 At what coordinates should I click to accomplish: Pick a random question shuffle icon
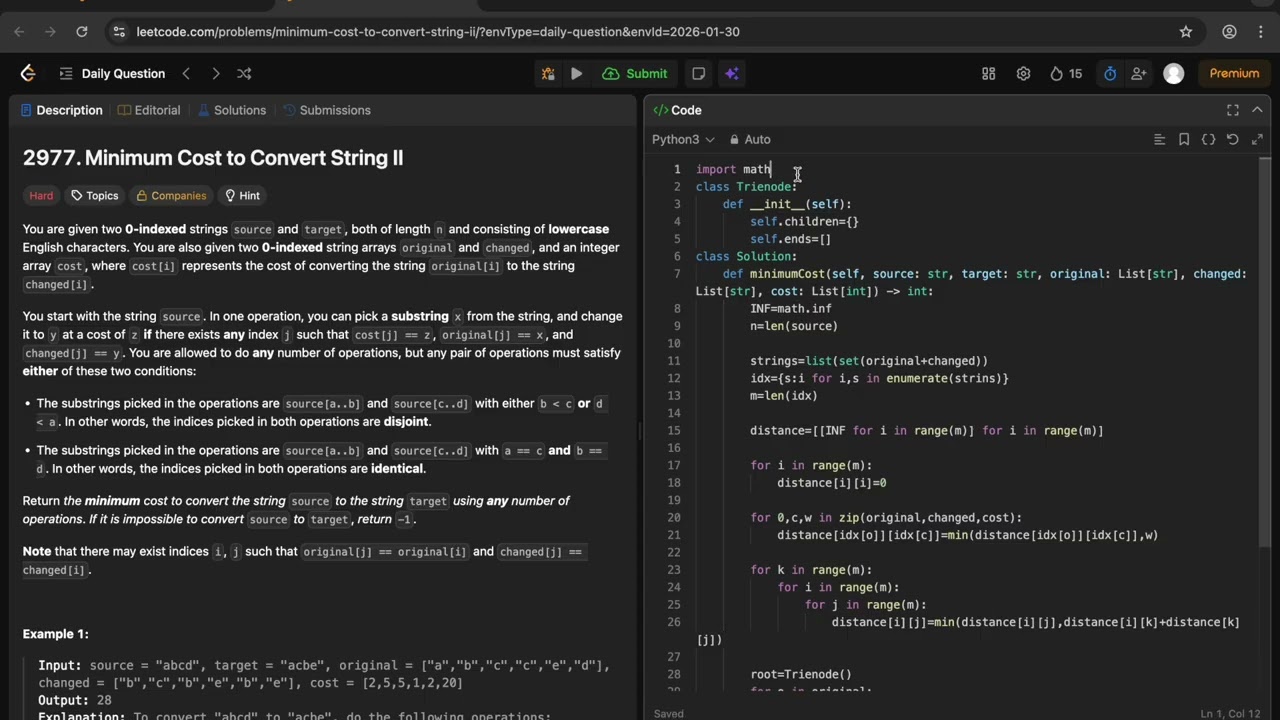pos(244,73)
